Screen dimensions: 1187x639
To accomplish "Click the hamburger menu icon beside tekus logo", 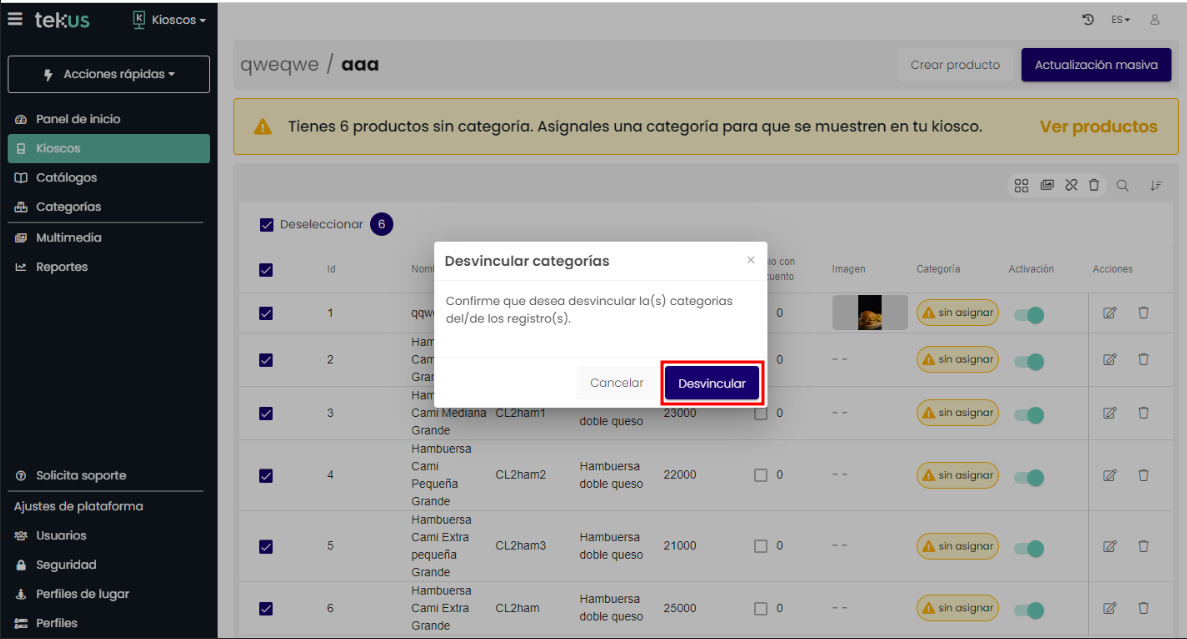I will (15, 19).
